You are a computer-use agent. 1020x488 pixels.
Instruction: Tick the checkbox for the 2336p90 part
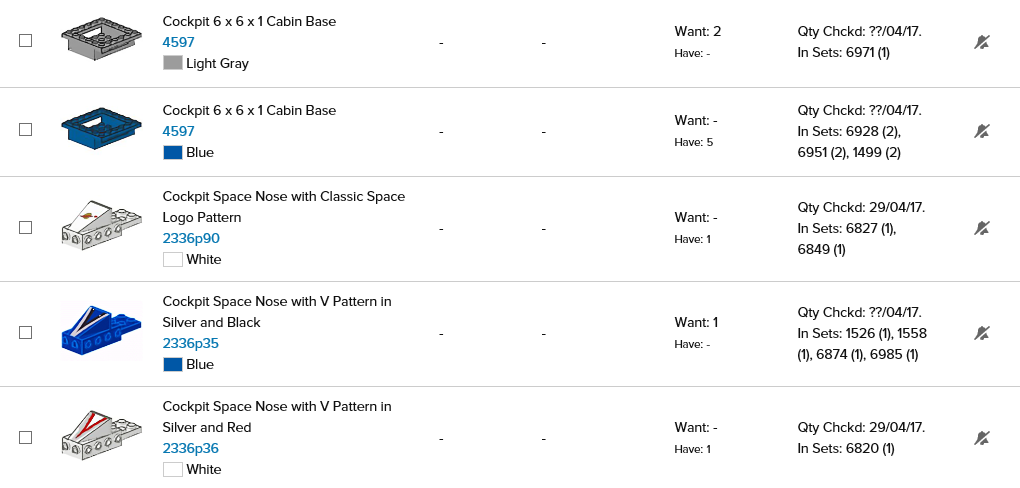tap(26, 228)
